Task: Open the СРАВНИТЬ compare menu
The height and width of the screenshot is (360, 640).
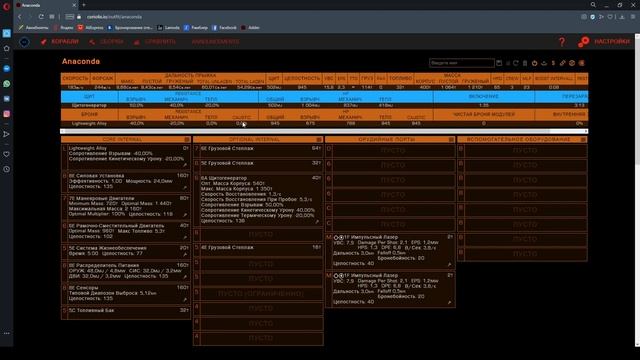Action: pos(155,42)
